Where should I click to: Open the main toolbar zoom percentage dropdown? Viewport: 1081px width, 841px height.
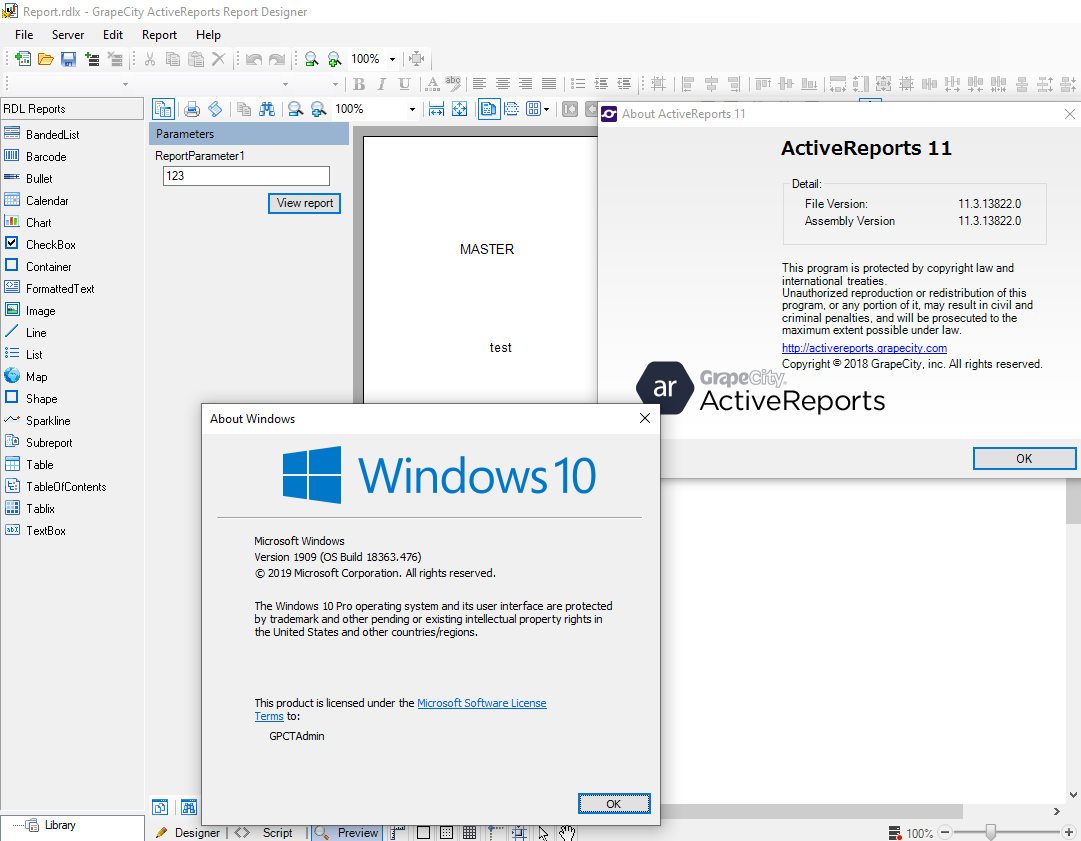pos(392,59)
